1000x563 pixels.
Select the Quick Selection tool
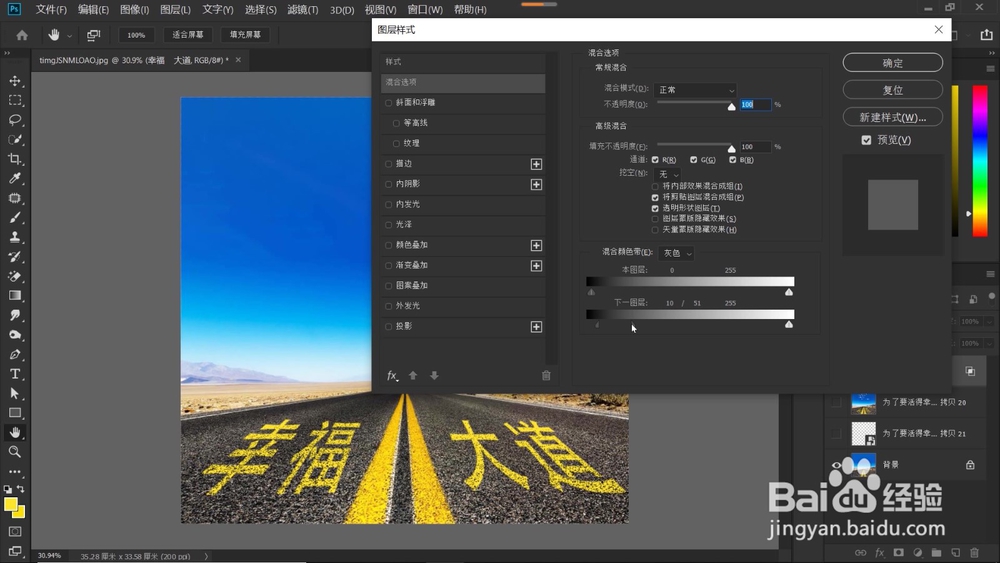pos(15,140)
